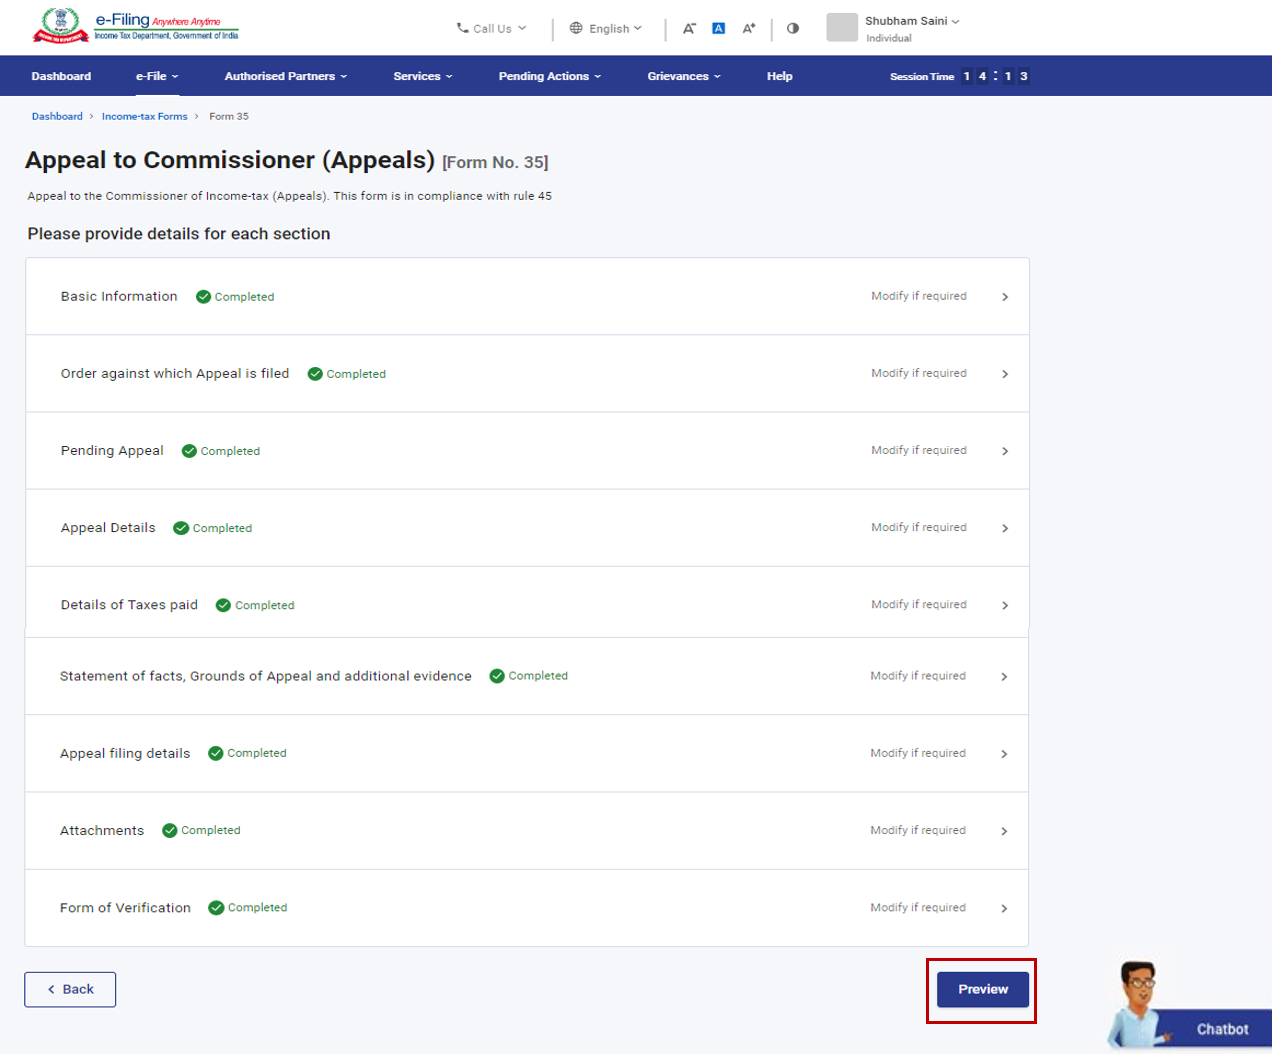
Task: Open the Chatbot assistant
Action: point(1190,1010)
